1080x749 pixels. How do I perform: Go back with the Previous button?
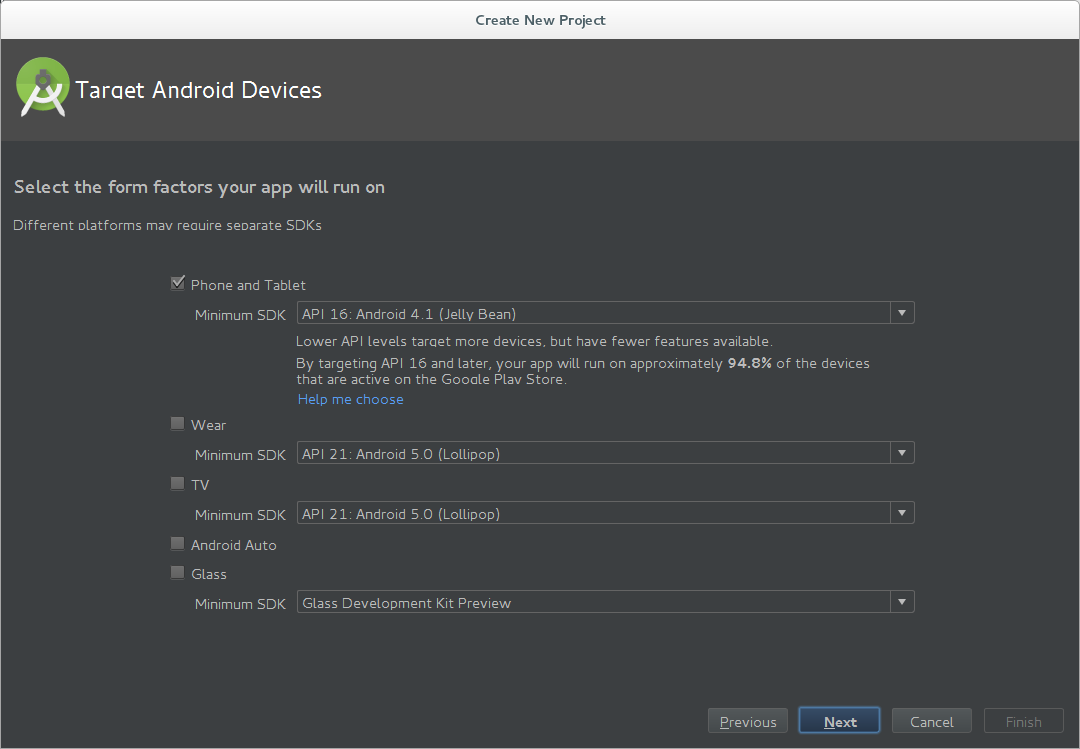[x=748, y=721]
